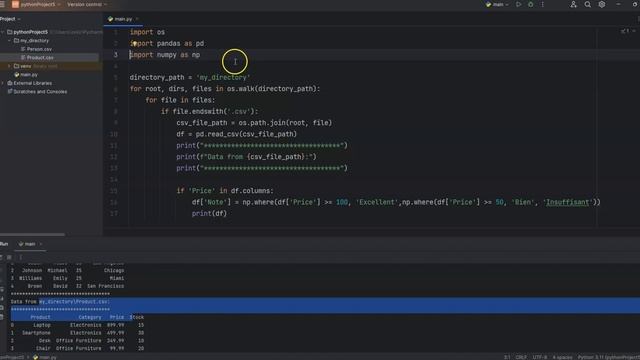Expand the venv folder
The image size is (640, 360).
(x=10, y=66)
